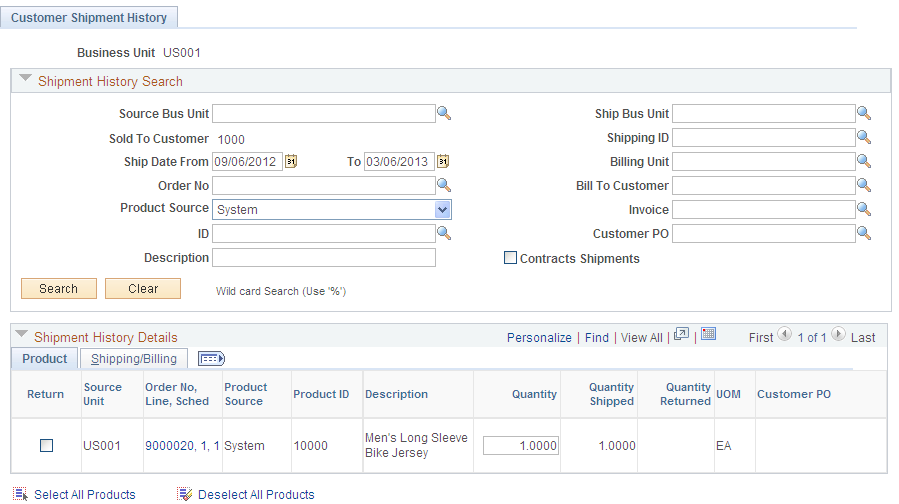899x504 pixels.
Task: Open lookup for Bill To Customer
Action: (864, 185)
